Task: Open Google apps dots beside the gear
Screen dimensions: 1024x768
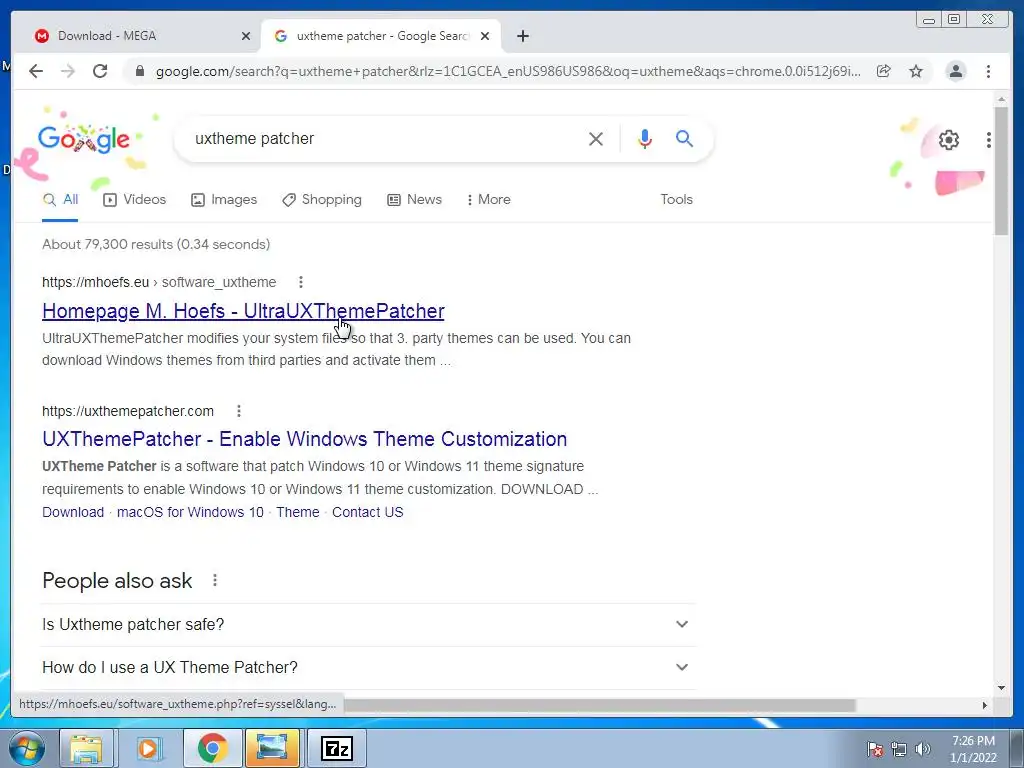Action: [989, 139]
